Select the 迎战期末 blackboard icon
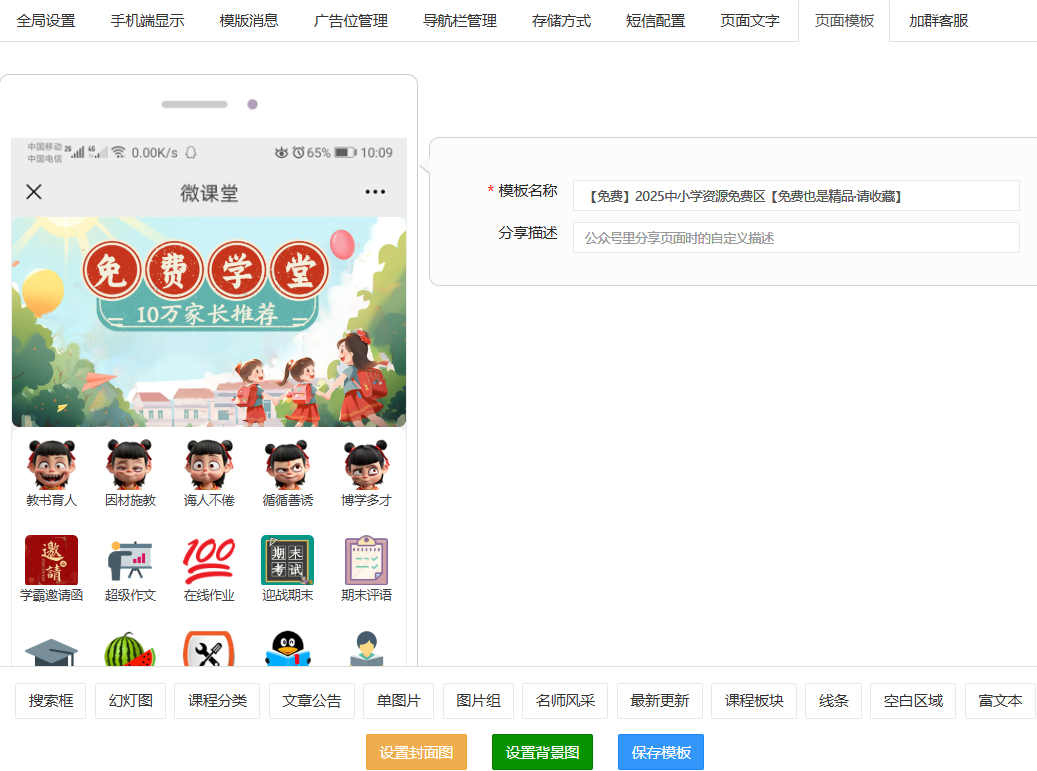Screen dimensions: 1037x771 [287, 560]
